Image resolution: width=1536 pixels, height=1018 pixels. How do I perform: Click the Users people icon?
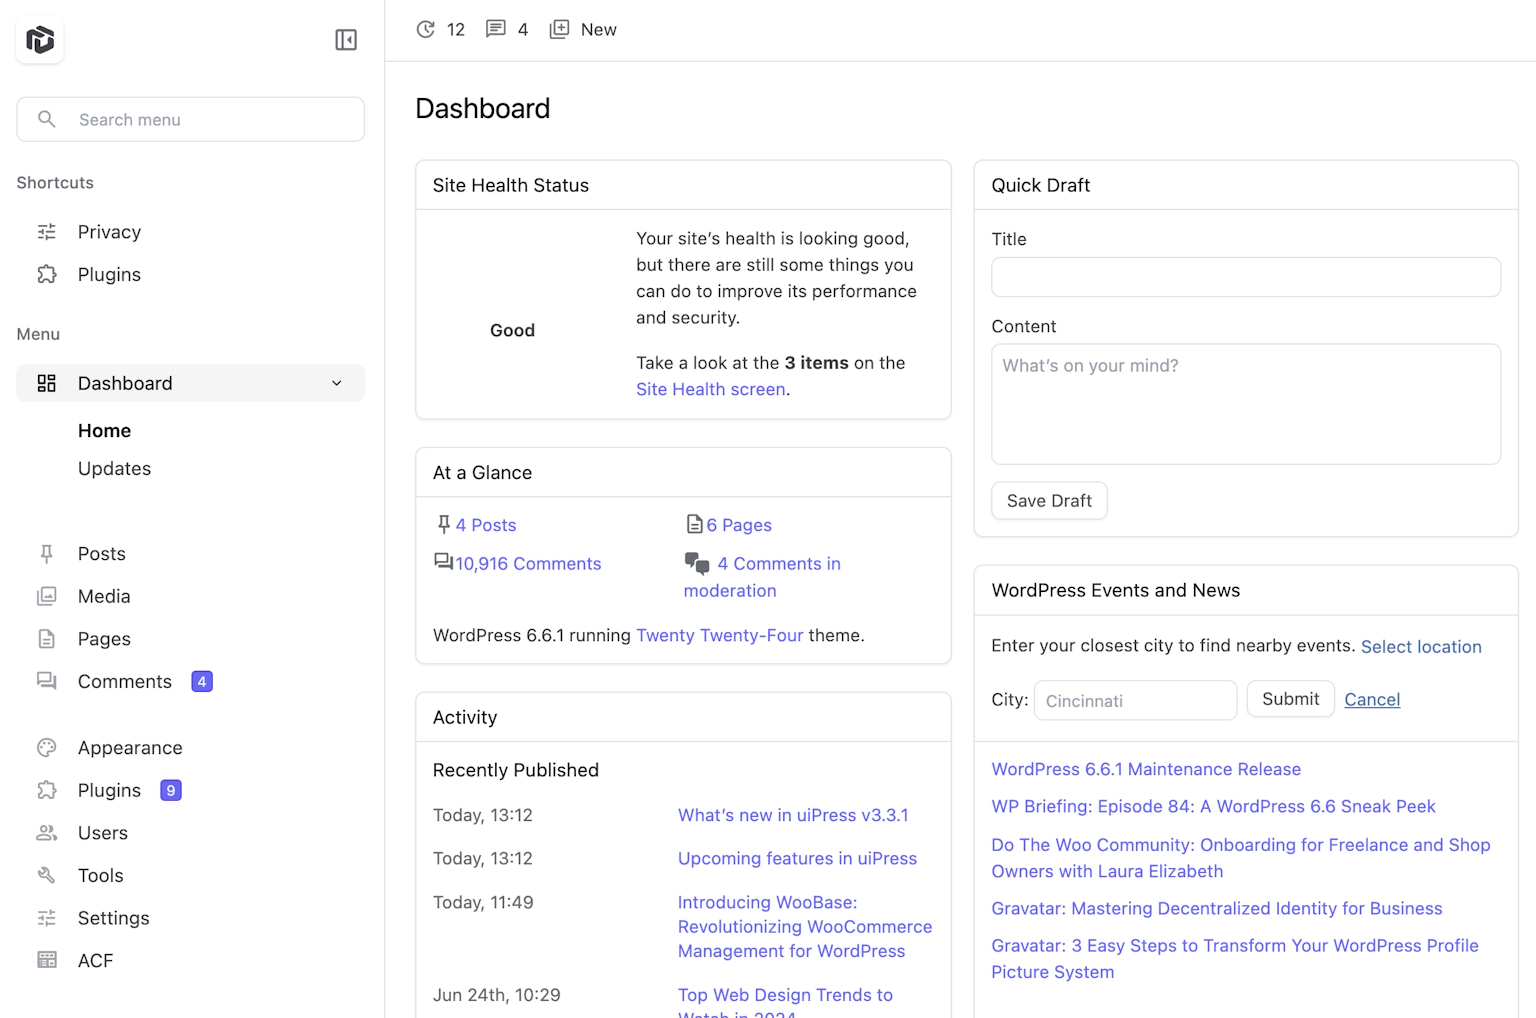pyautogui.click(x=47, y=833)
